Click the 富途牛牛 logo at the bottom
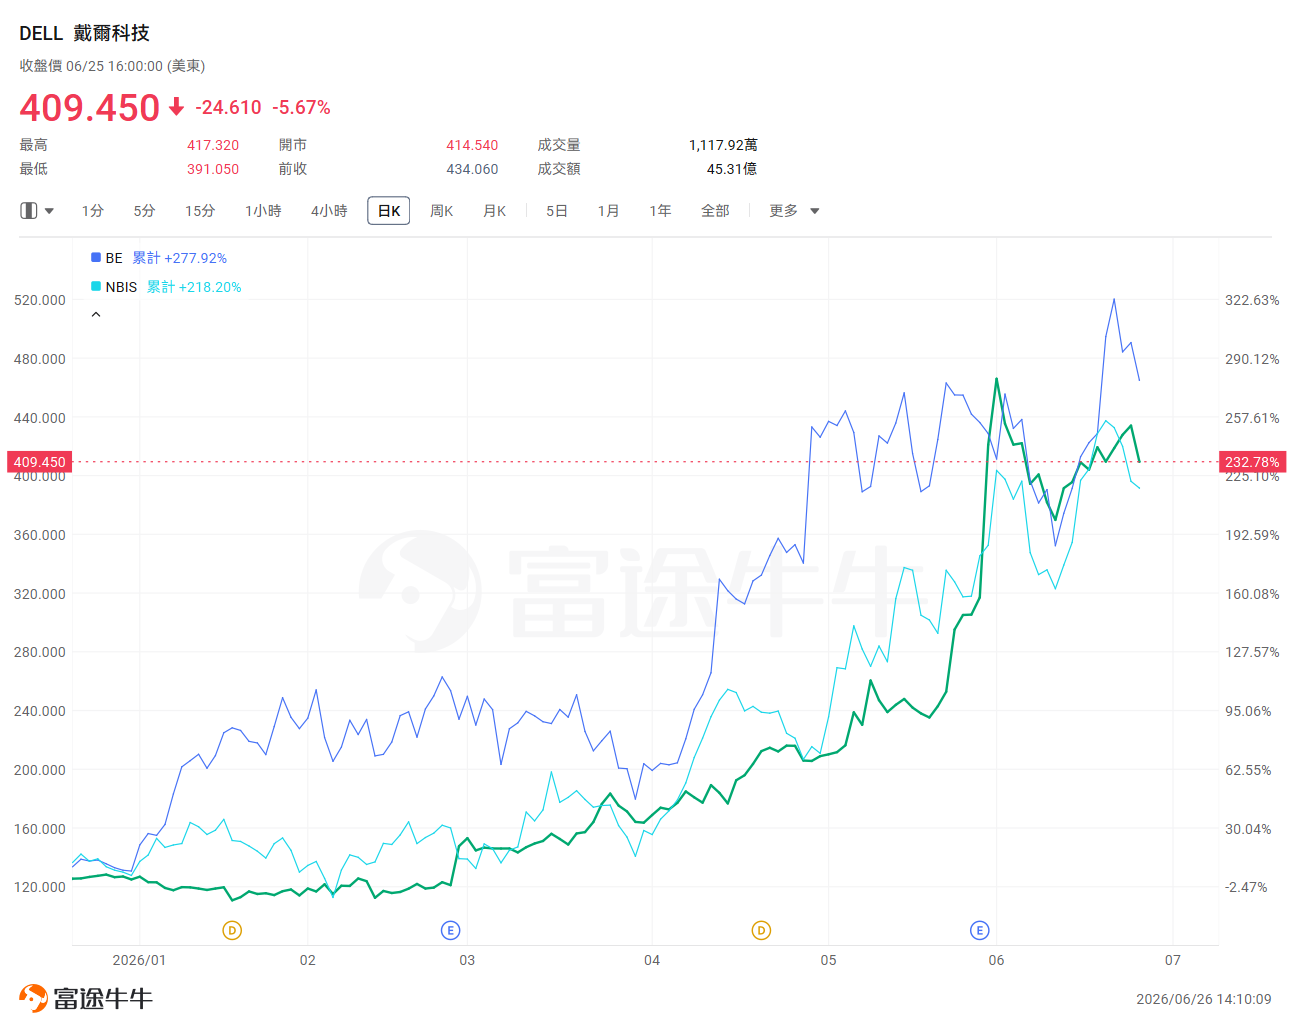The height and width of the screenshot is (1031, 1291). click(86, 998)
